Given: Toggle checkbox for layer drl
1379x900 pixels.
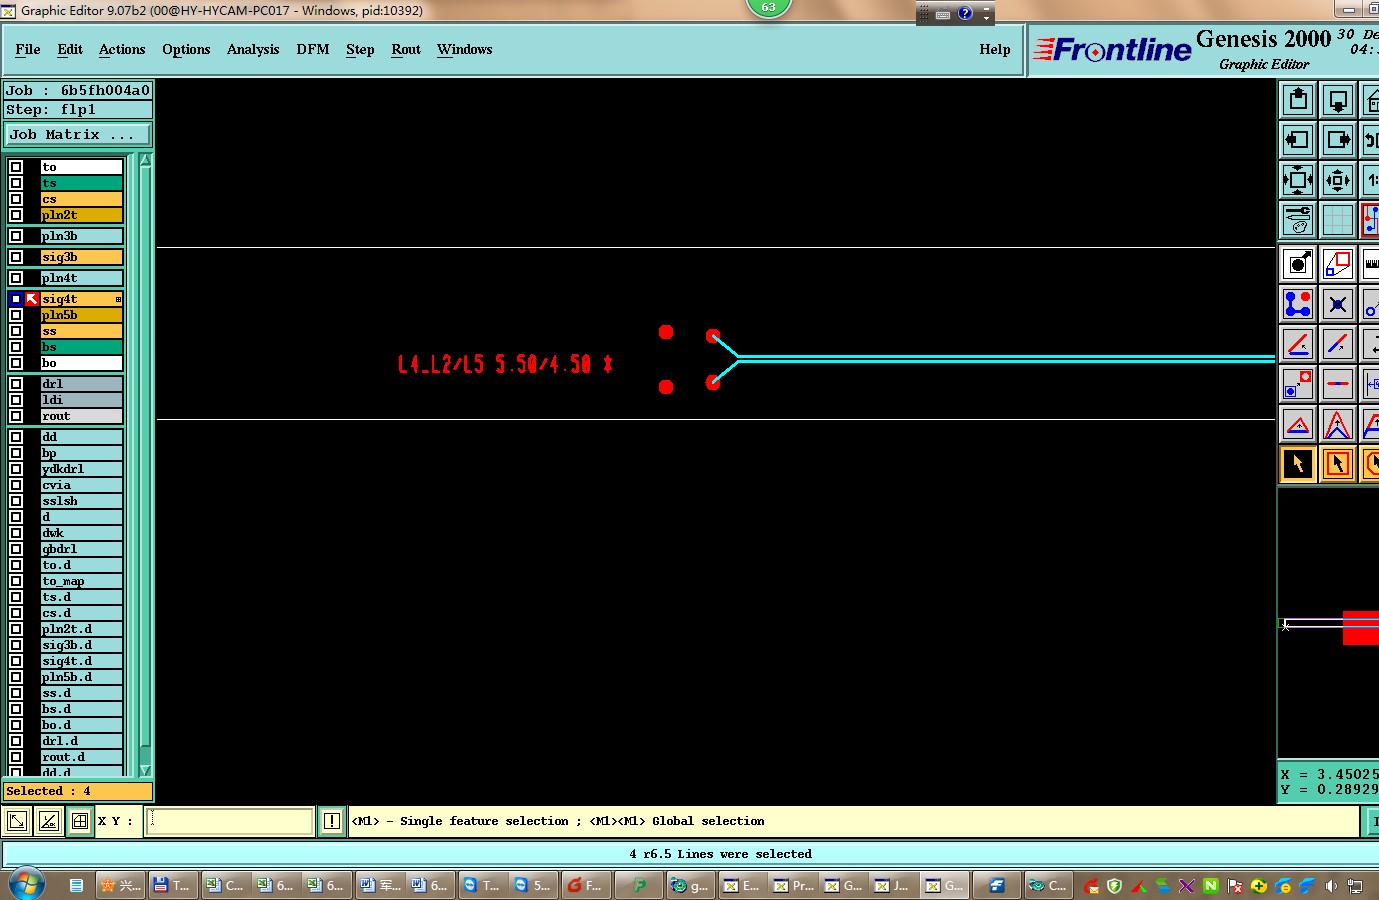Looking at the screenshot, I should (16, 384).
